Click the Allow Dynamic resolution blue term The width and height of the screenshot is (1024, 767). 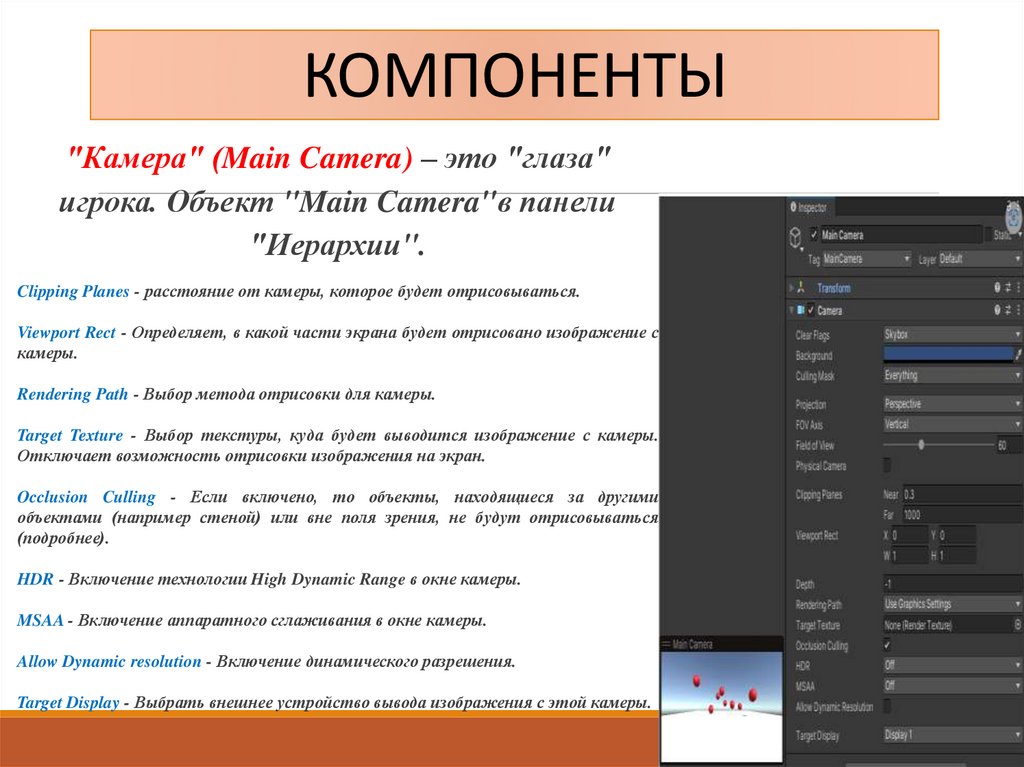pos(109,661)
